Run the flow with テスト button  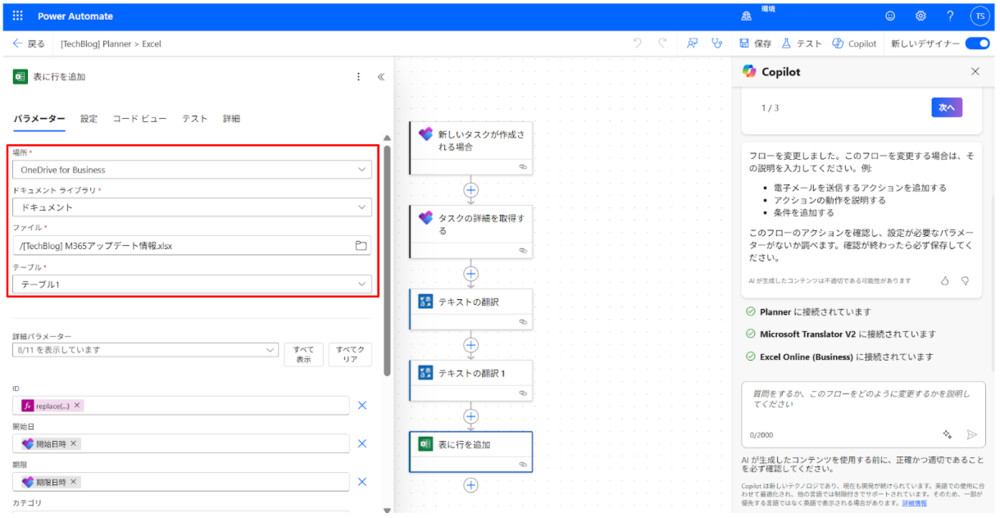coord(802,43)
